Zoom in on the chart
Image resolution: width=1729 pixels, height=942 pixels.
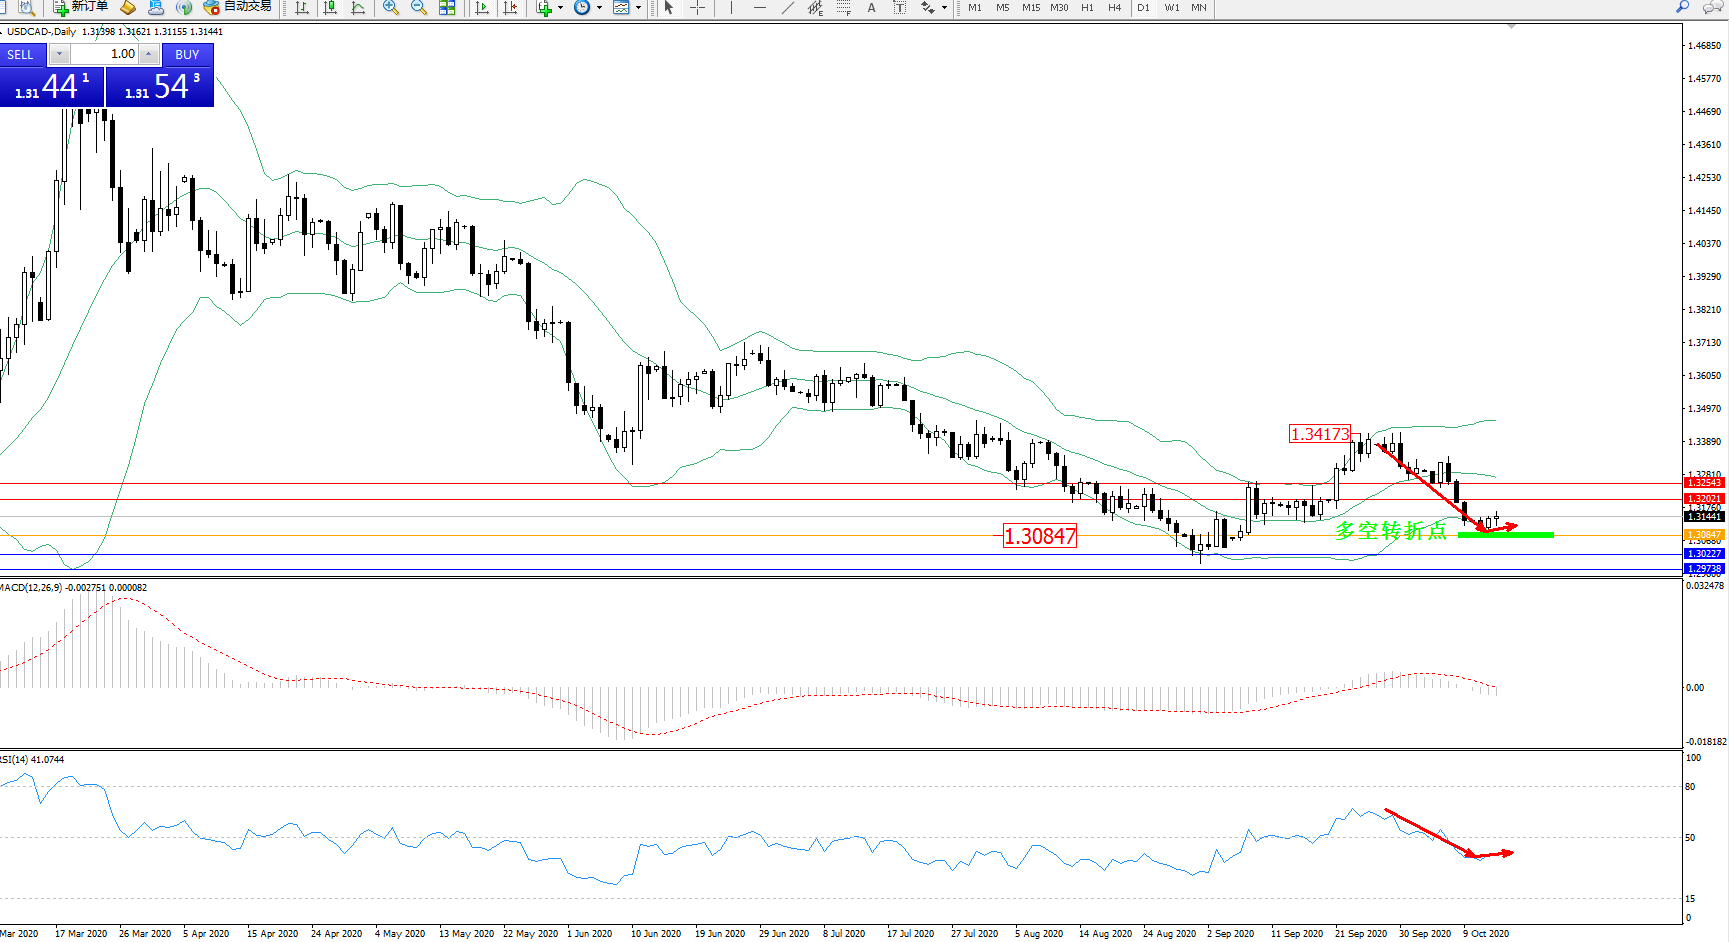pos(391,8)
